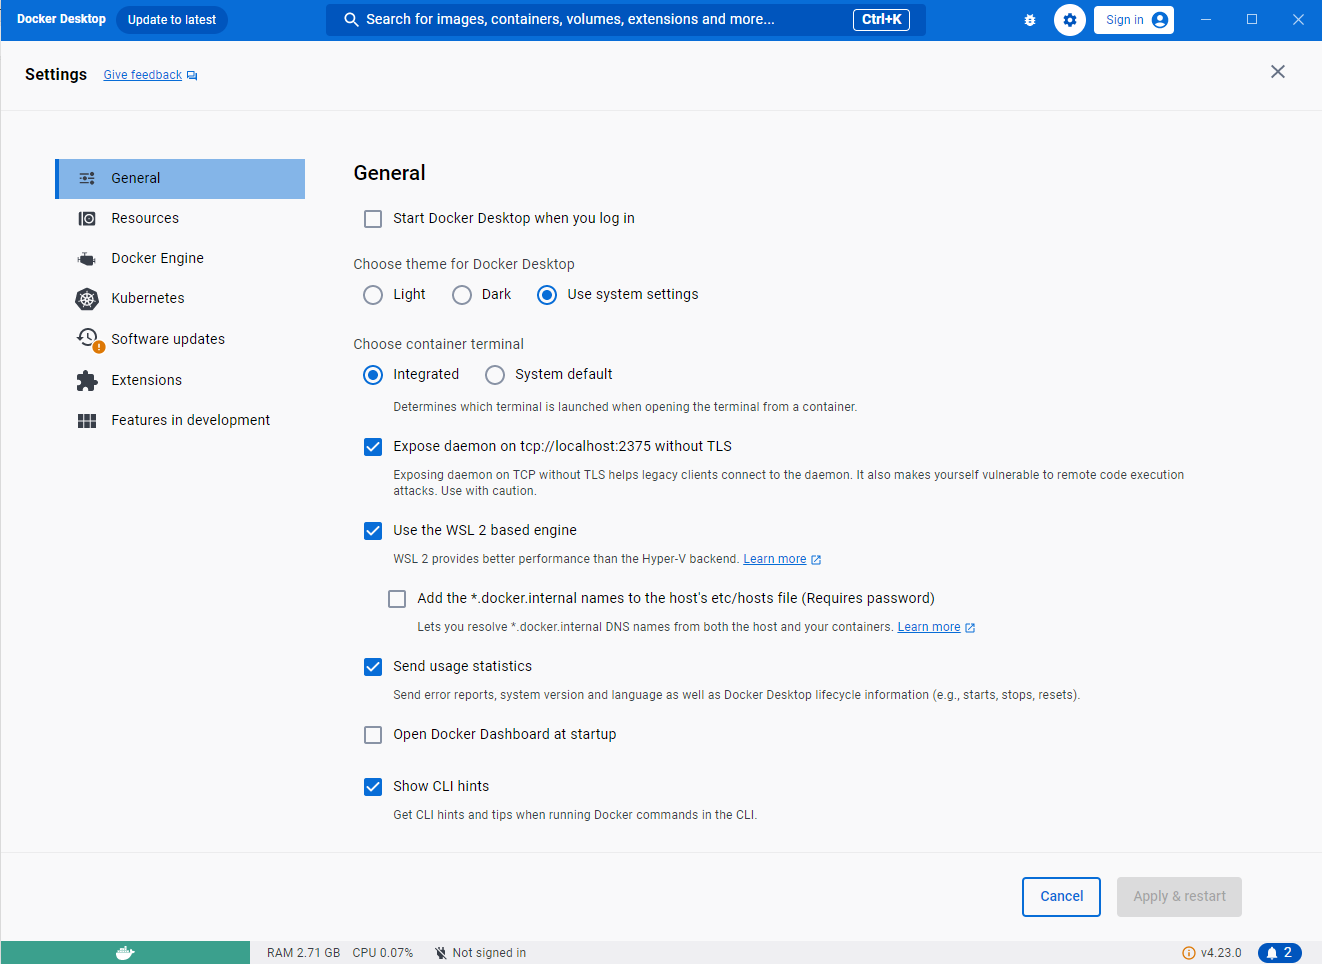Click external link icon after WSL Learn more
Viewport: 1322px width, 964px height.
coord(816,560)
